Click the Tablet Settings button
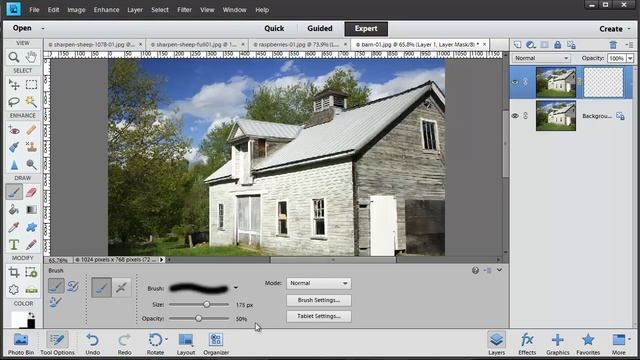 (x=318, y=316)
